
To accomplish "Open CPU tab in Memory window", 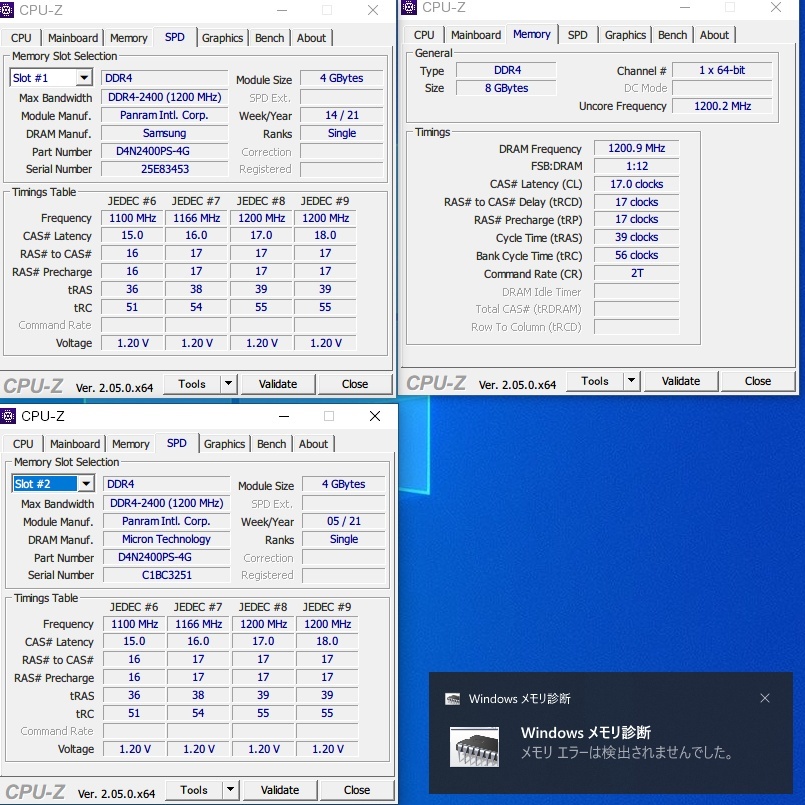I will 424,35.
